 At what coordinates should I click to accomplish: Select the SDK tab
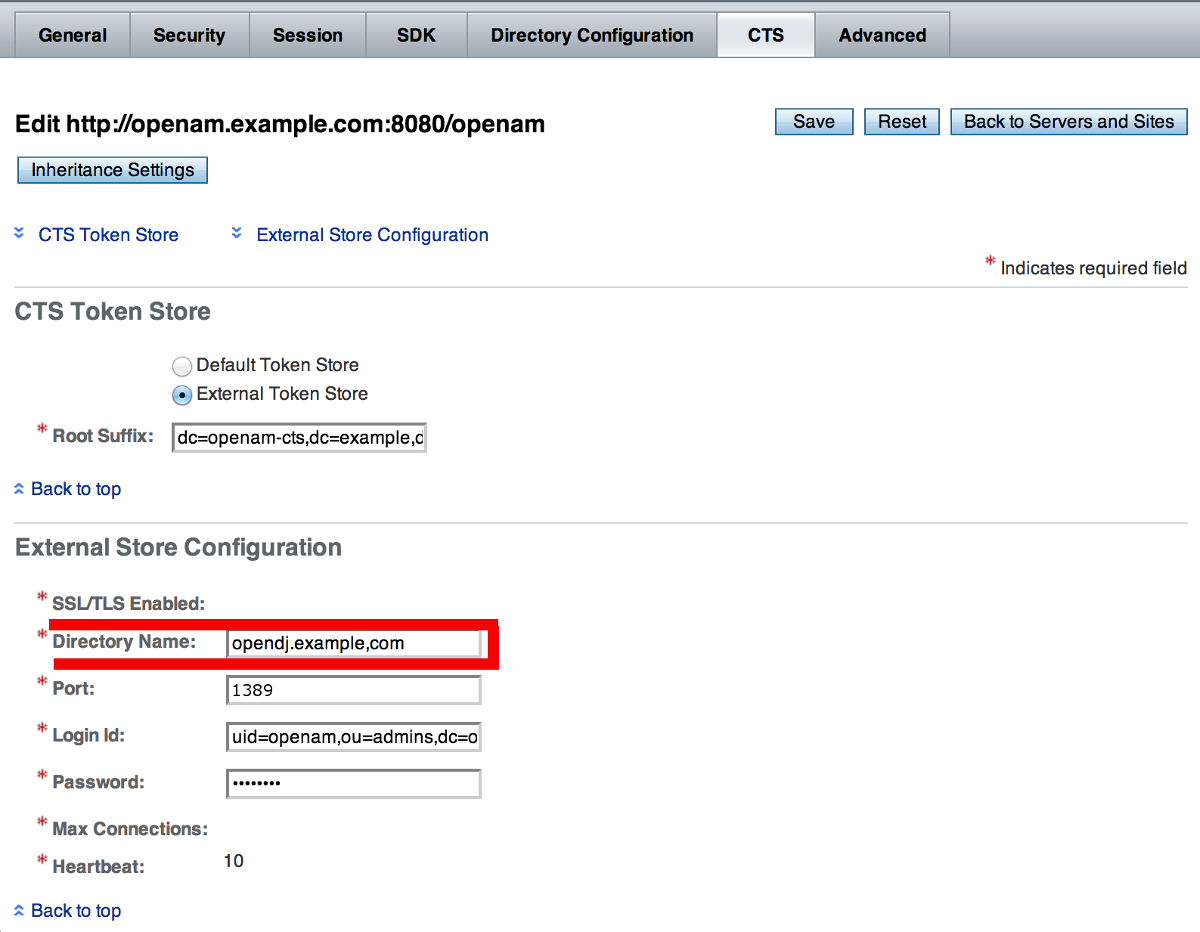click(416, 35)
